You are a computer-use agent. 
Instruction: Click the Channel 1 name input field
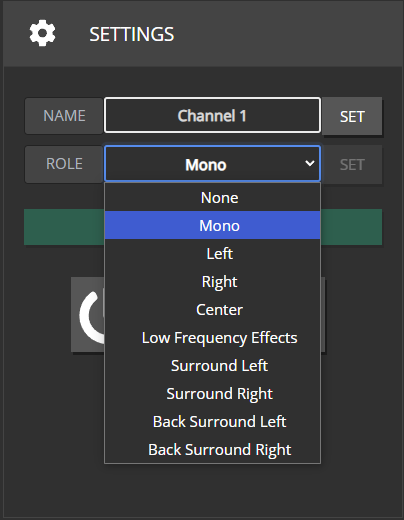coord(212,115)
